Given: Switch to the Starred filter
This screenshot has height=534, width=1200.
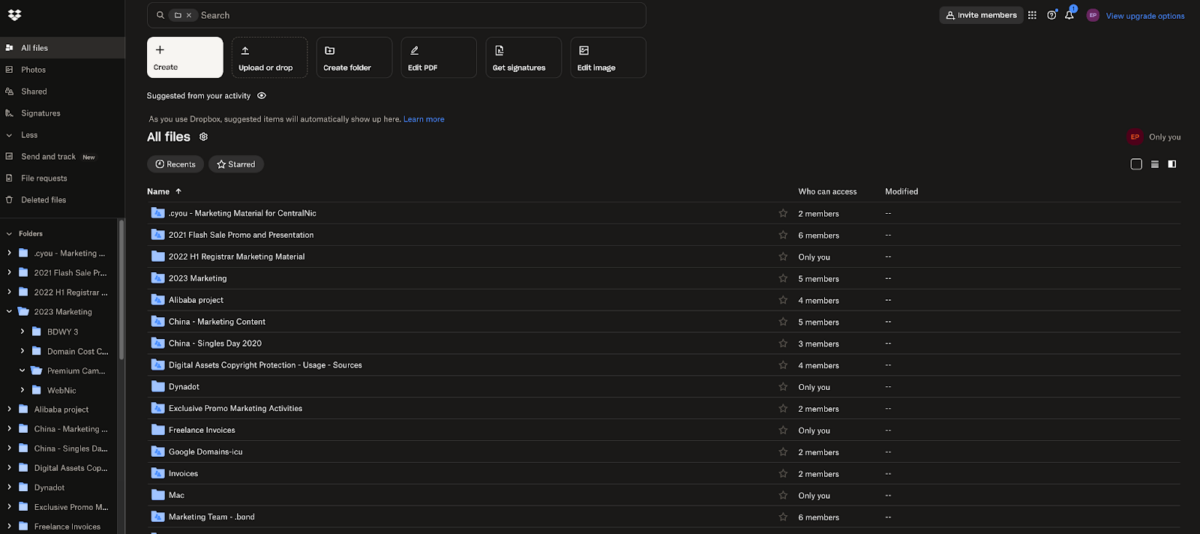Looking at the screenshot, I should pos(236,164).
